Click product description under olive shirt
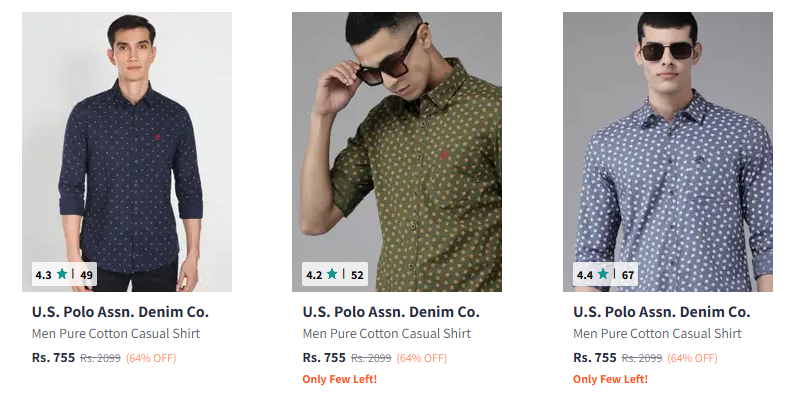Viewport: 794px width, 406px height. 387,334
